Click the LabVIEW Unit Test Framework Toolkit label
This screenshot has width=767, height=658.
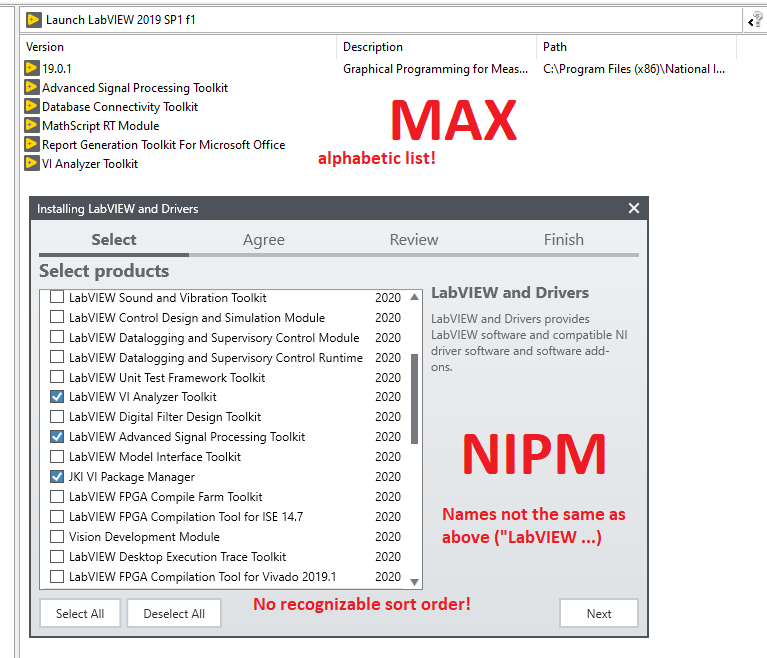[167, 377]
